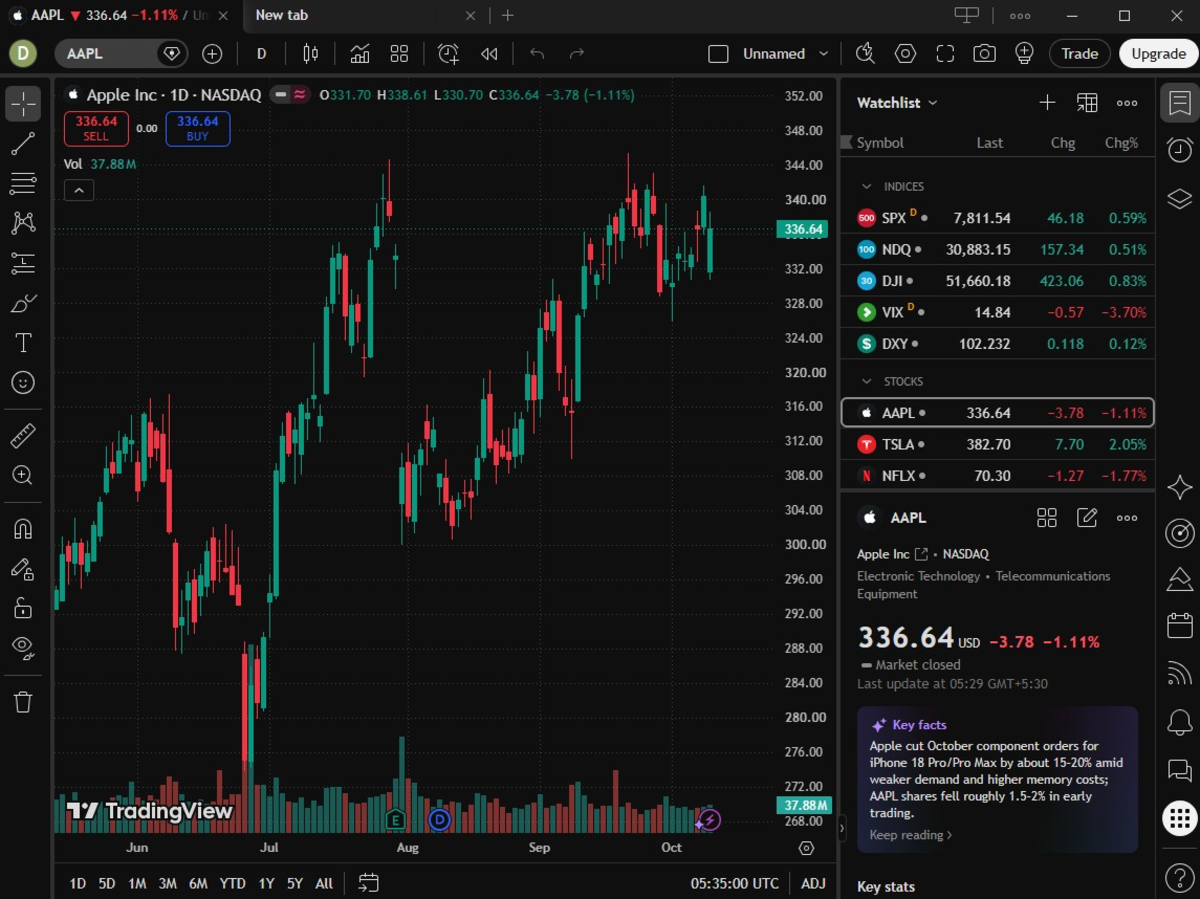Viewport: 1200px width, 899px height.
Task: Open the forecasting and measurement tools
Action: pyautogui.click(x=23, y=263)
